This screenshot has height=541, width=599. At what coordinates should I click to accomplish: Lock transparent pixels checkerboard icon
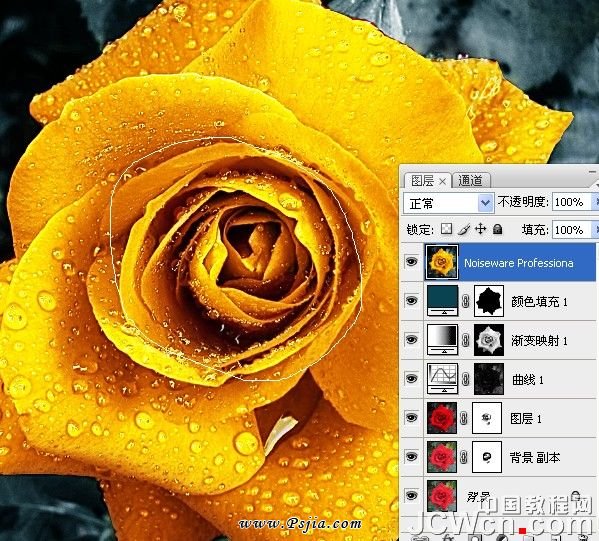click(446, 229)
